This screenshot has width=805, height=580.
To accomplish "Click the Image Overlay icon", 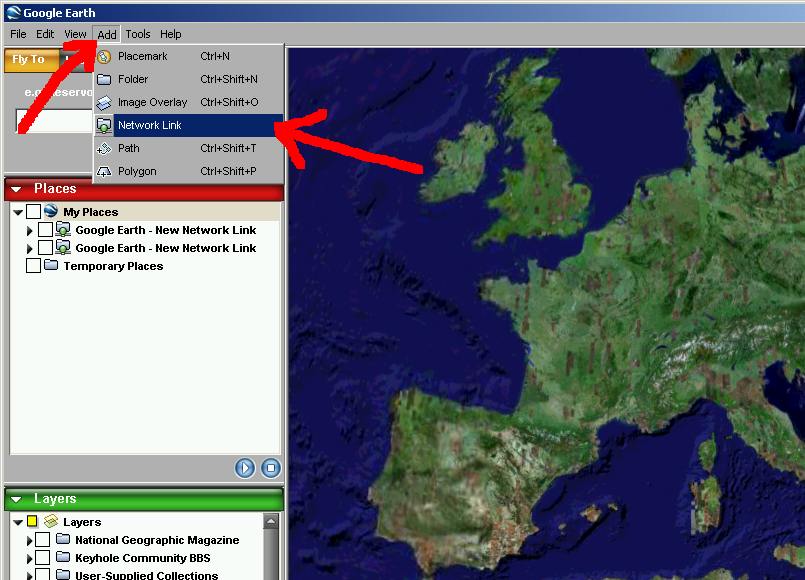I will click(x=104, y=103).
